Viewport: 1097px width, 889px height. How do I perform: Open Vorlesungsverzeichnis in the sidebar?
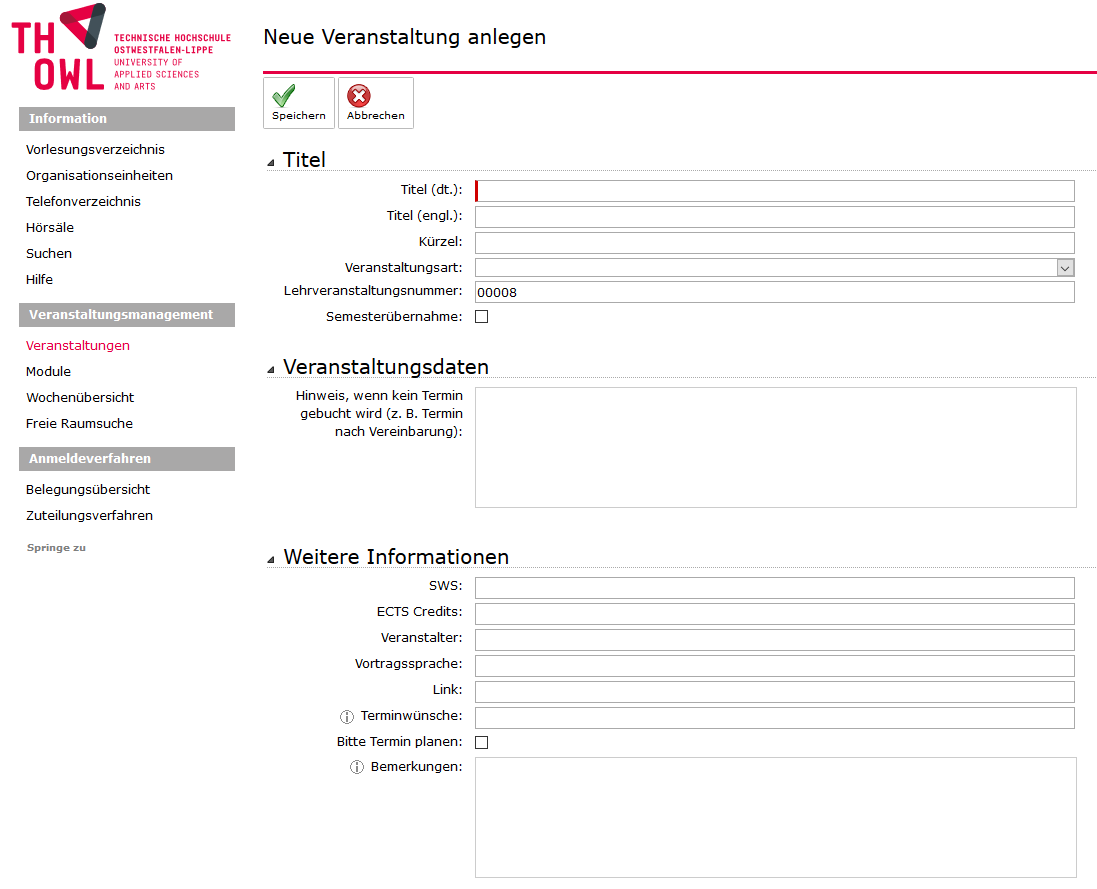tap(95, 150)
